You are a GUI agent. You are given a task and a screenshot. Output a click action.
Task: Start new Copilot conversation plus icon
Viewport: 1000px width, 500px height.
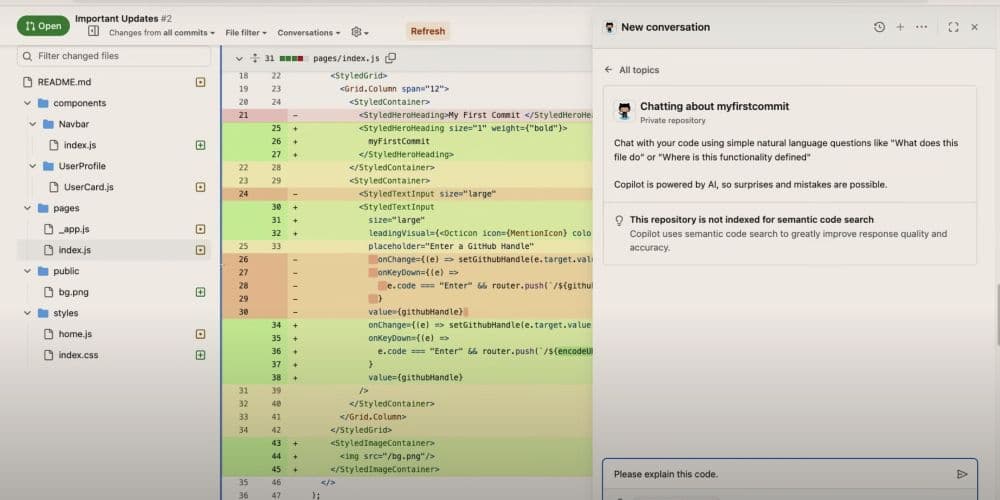(900, 27)
